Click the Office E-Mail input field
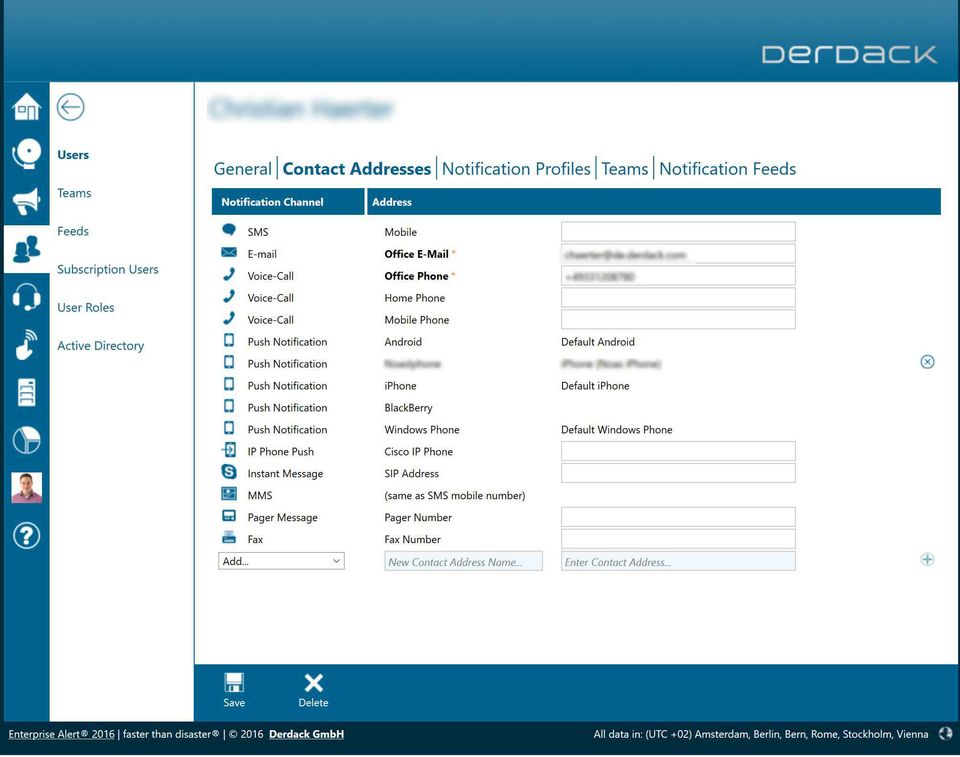The image size is (960, 757). [x=678, y=254]
